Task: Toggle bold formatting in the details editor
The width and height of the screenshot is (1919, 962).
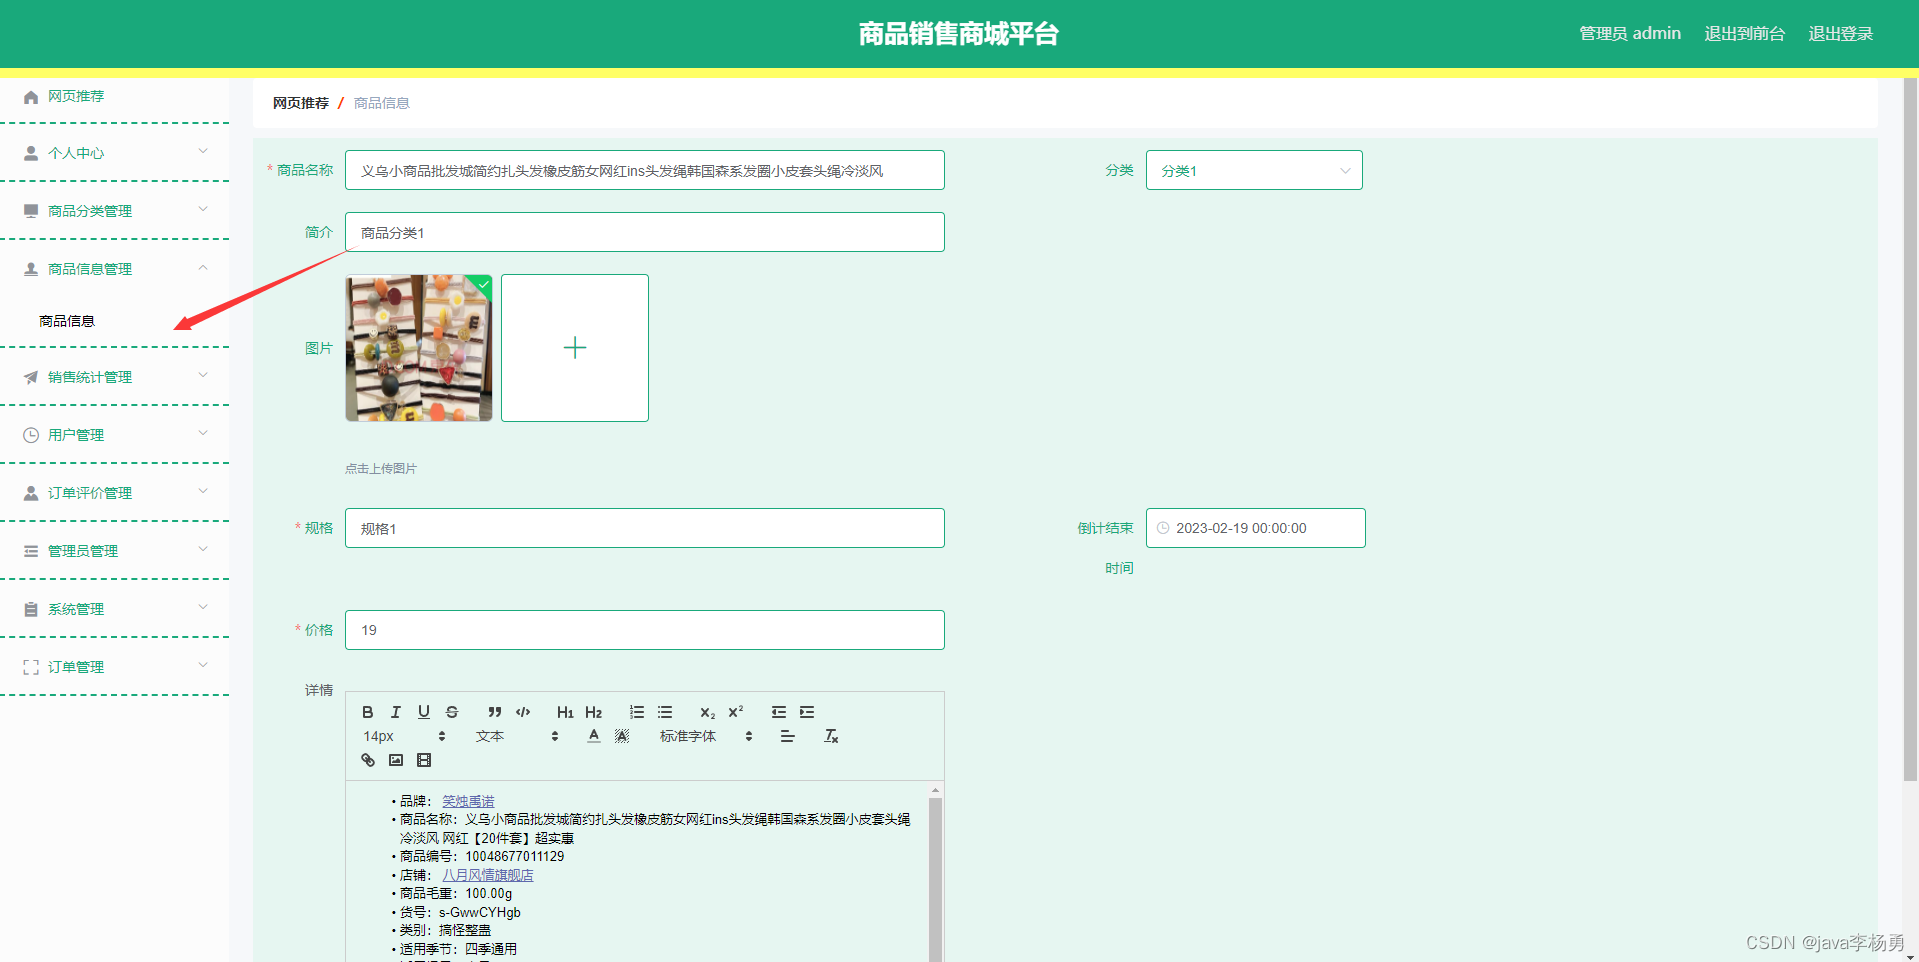Action: [x=367, y=712]
